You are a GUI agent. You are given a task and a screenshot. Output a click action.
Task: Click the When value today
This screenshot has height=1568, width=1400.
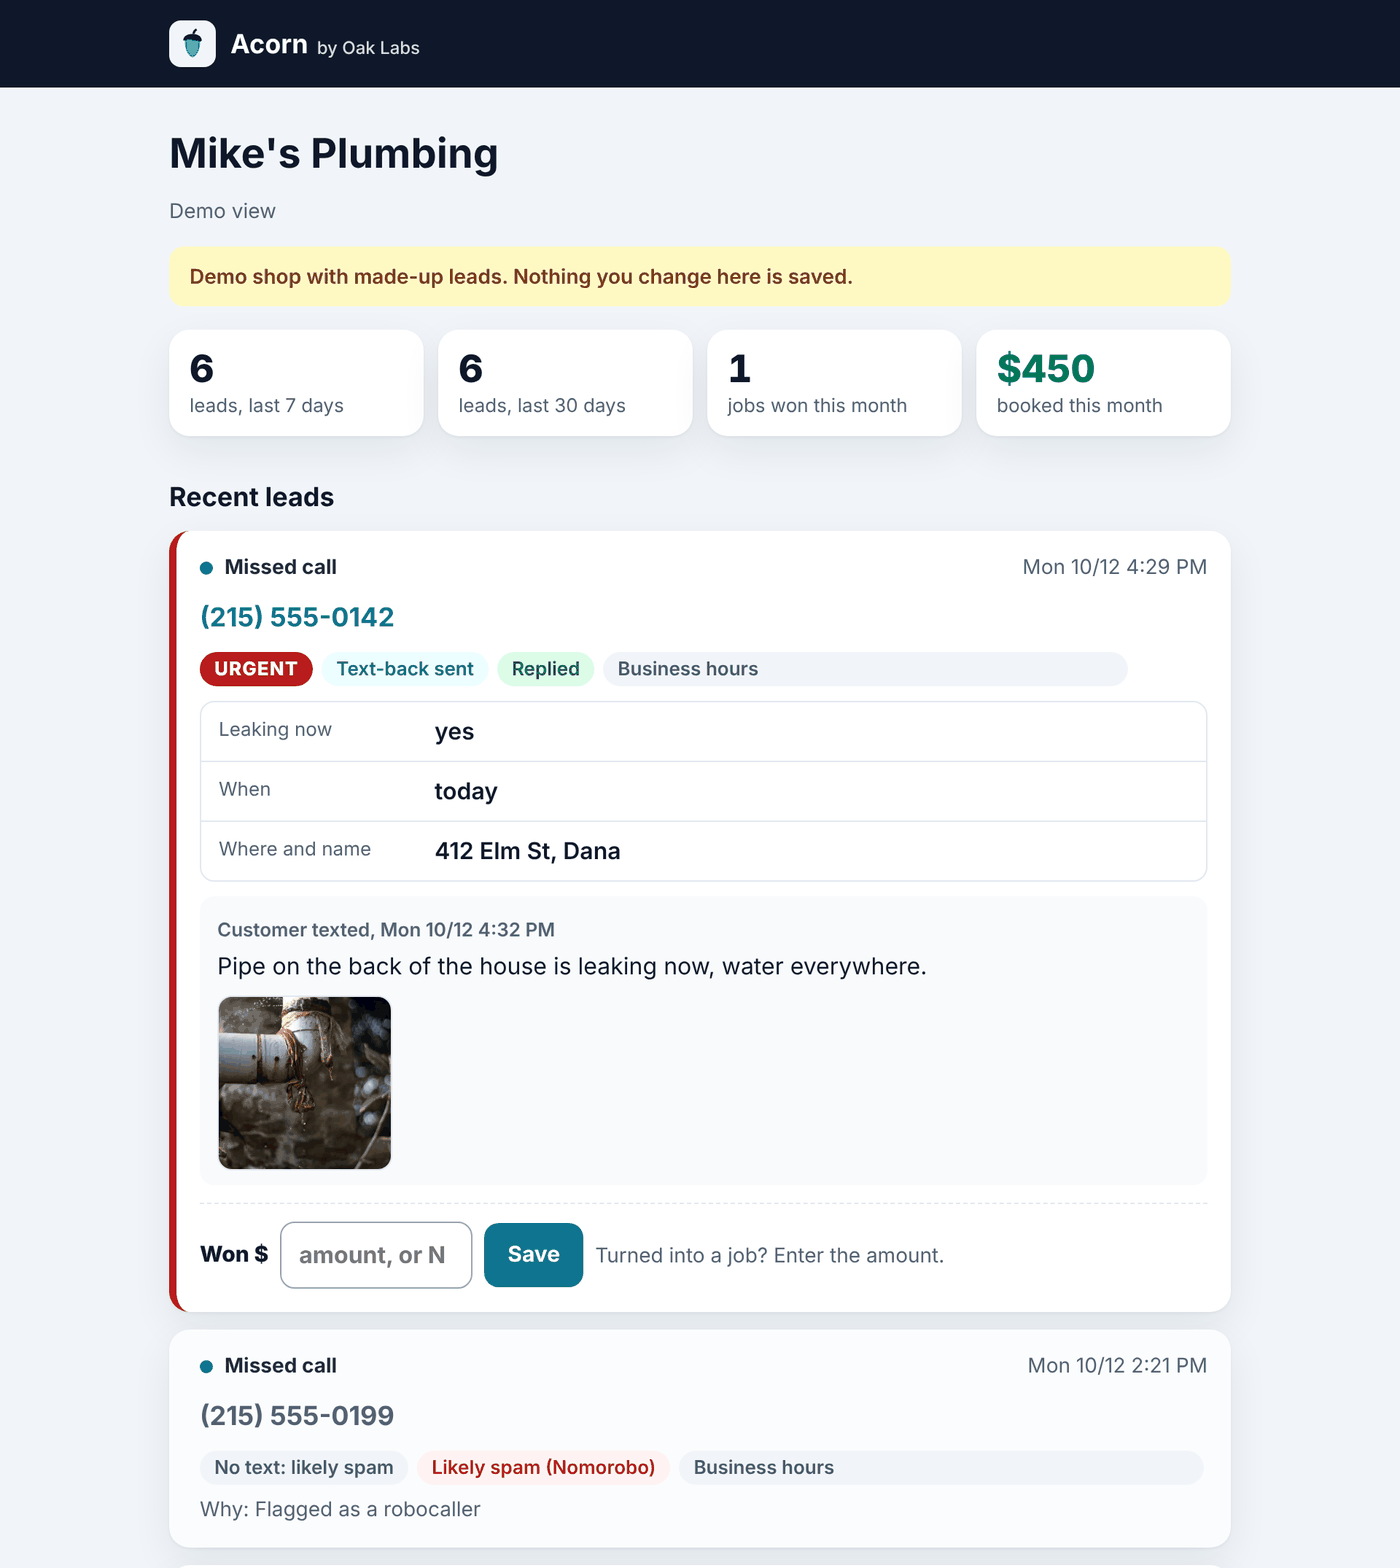[466, 792]
